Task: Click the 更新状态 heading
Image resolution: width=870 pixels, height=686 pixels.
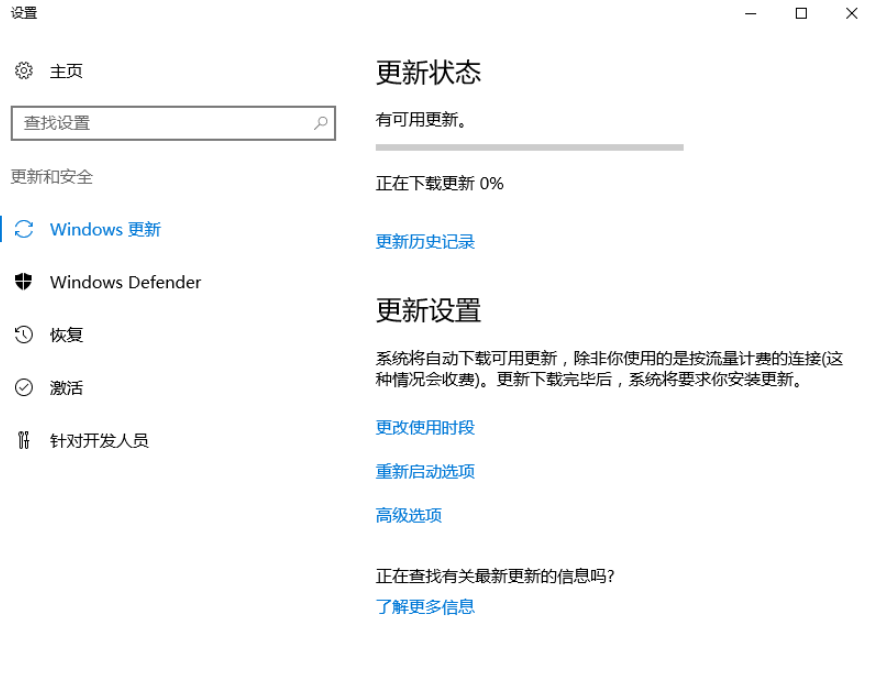Action: click(x=428, y=73)
